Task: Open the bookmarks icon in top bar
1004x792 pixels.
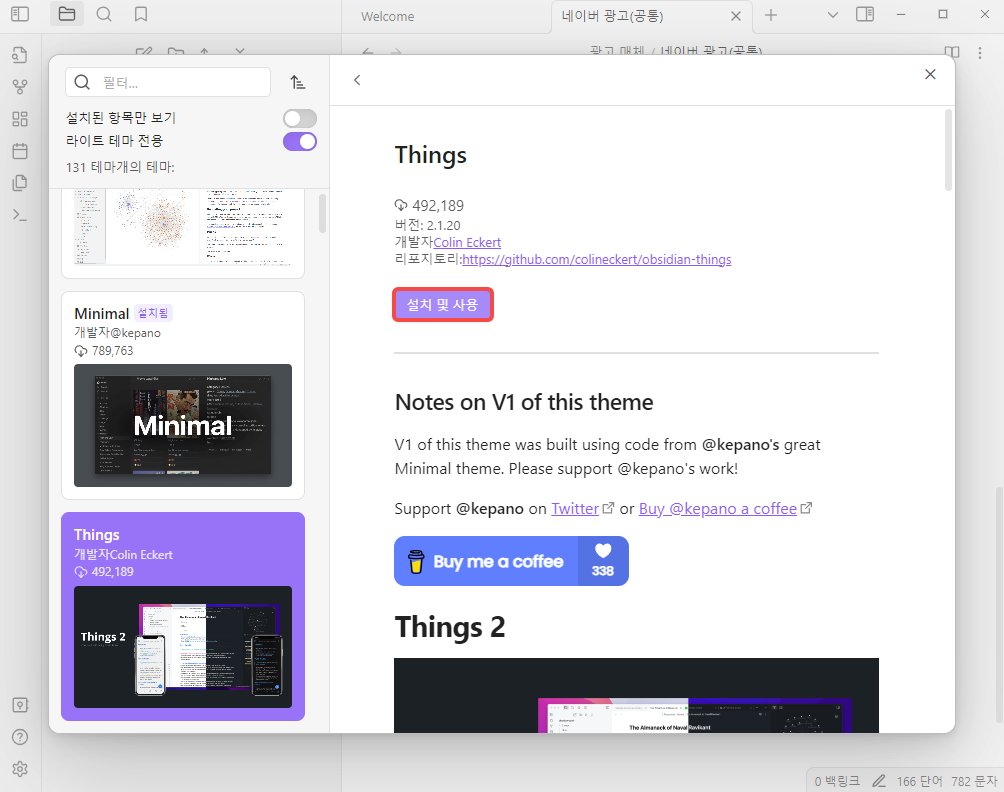Action: pos(141,13)
